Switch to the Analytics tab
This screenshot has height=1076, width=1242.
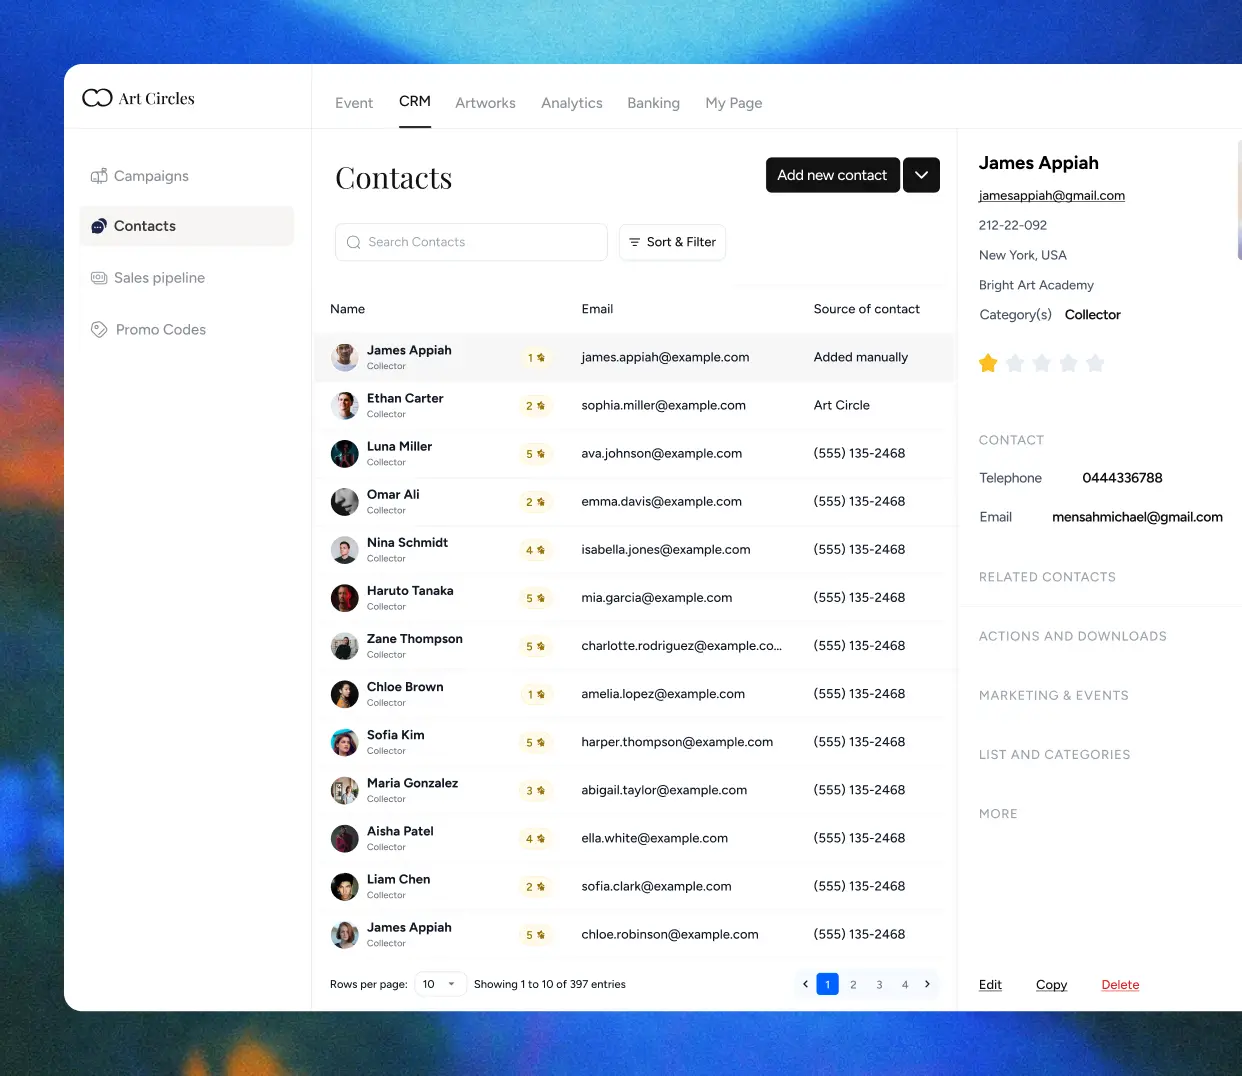point(571,102)
